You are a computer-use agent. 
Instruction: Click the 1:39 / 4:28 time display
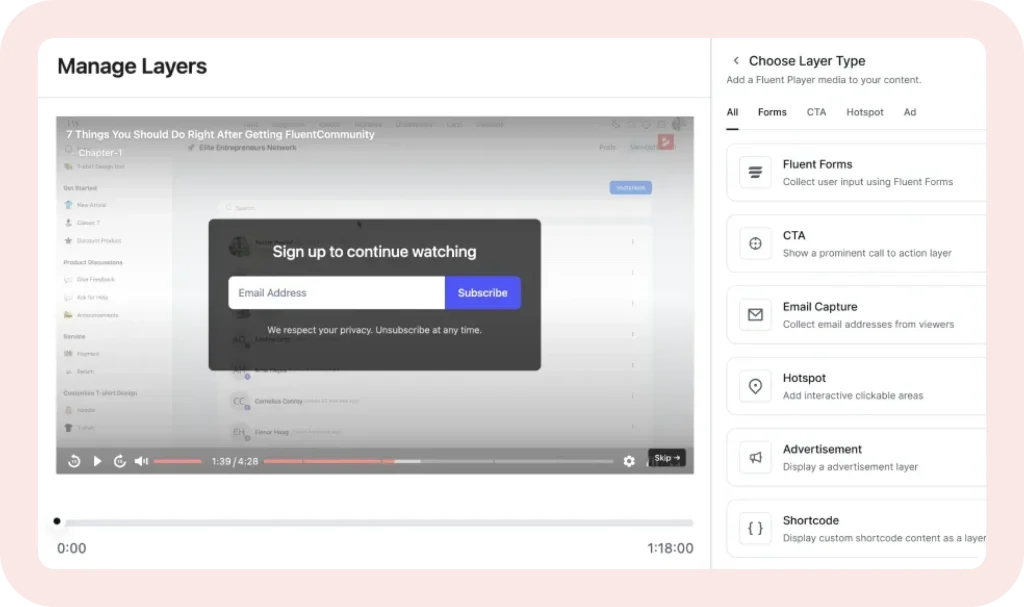pos(234,461)
